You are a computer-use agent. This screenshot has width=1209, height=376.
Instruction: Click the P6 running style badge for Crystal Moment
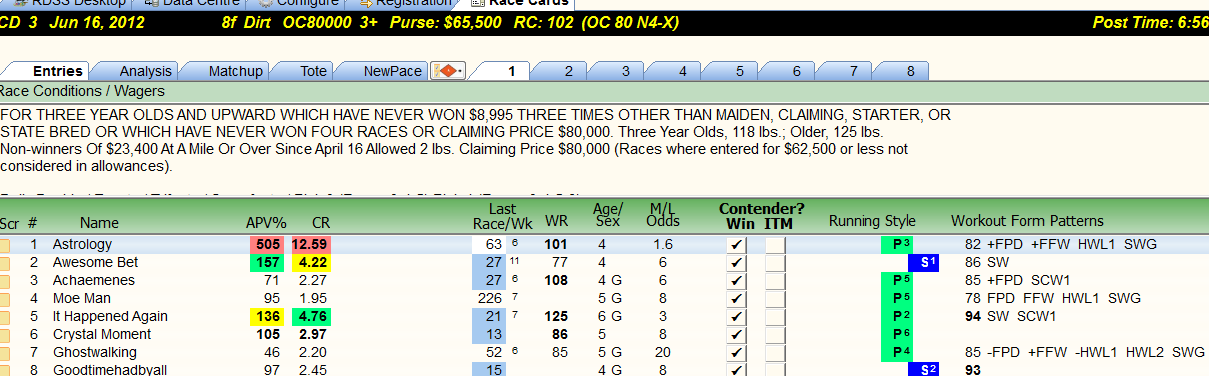pyautogui.click(x=896, y=334)
